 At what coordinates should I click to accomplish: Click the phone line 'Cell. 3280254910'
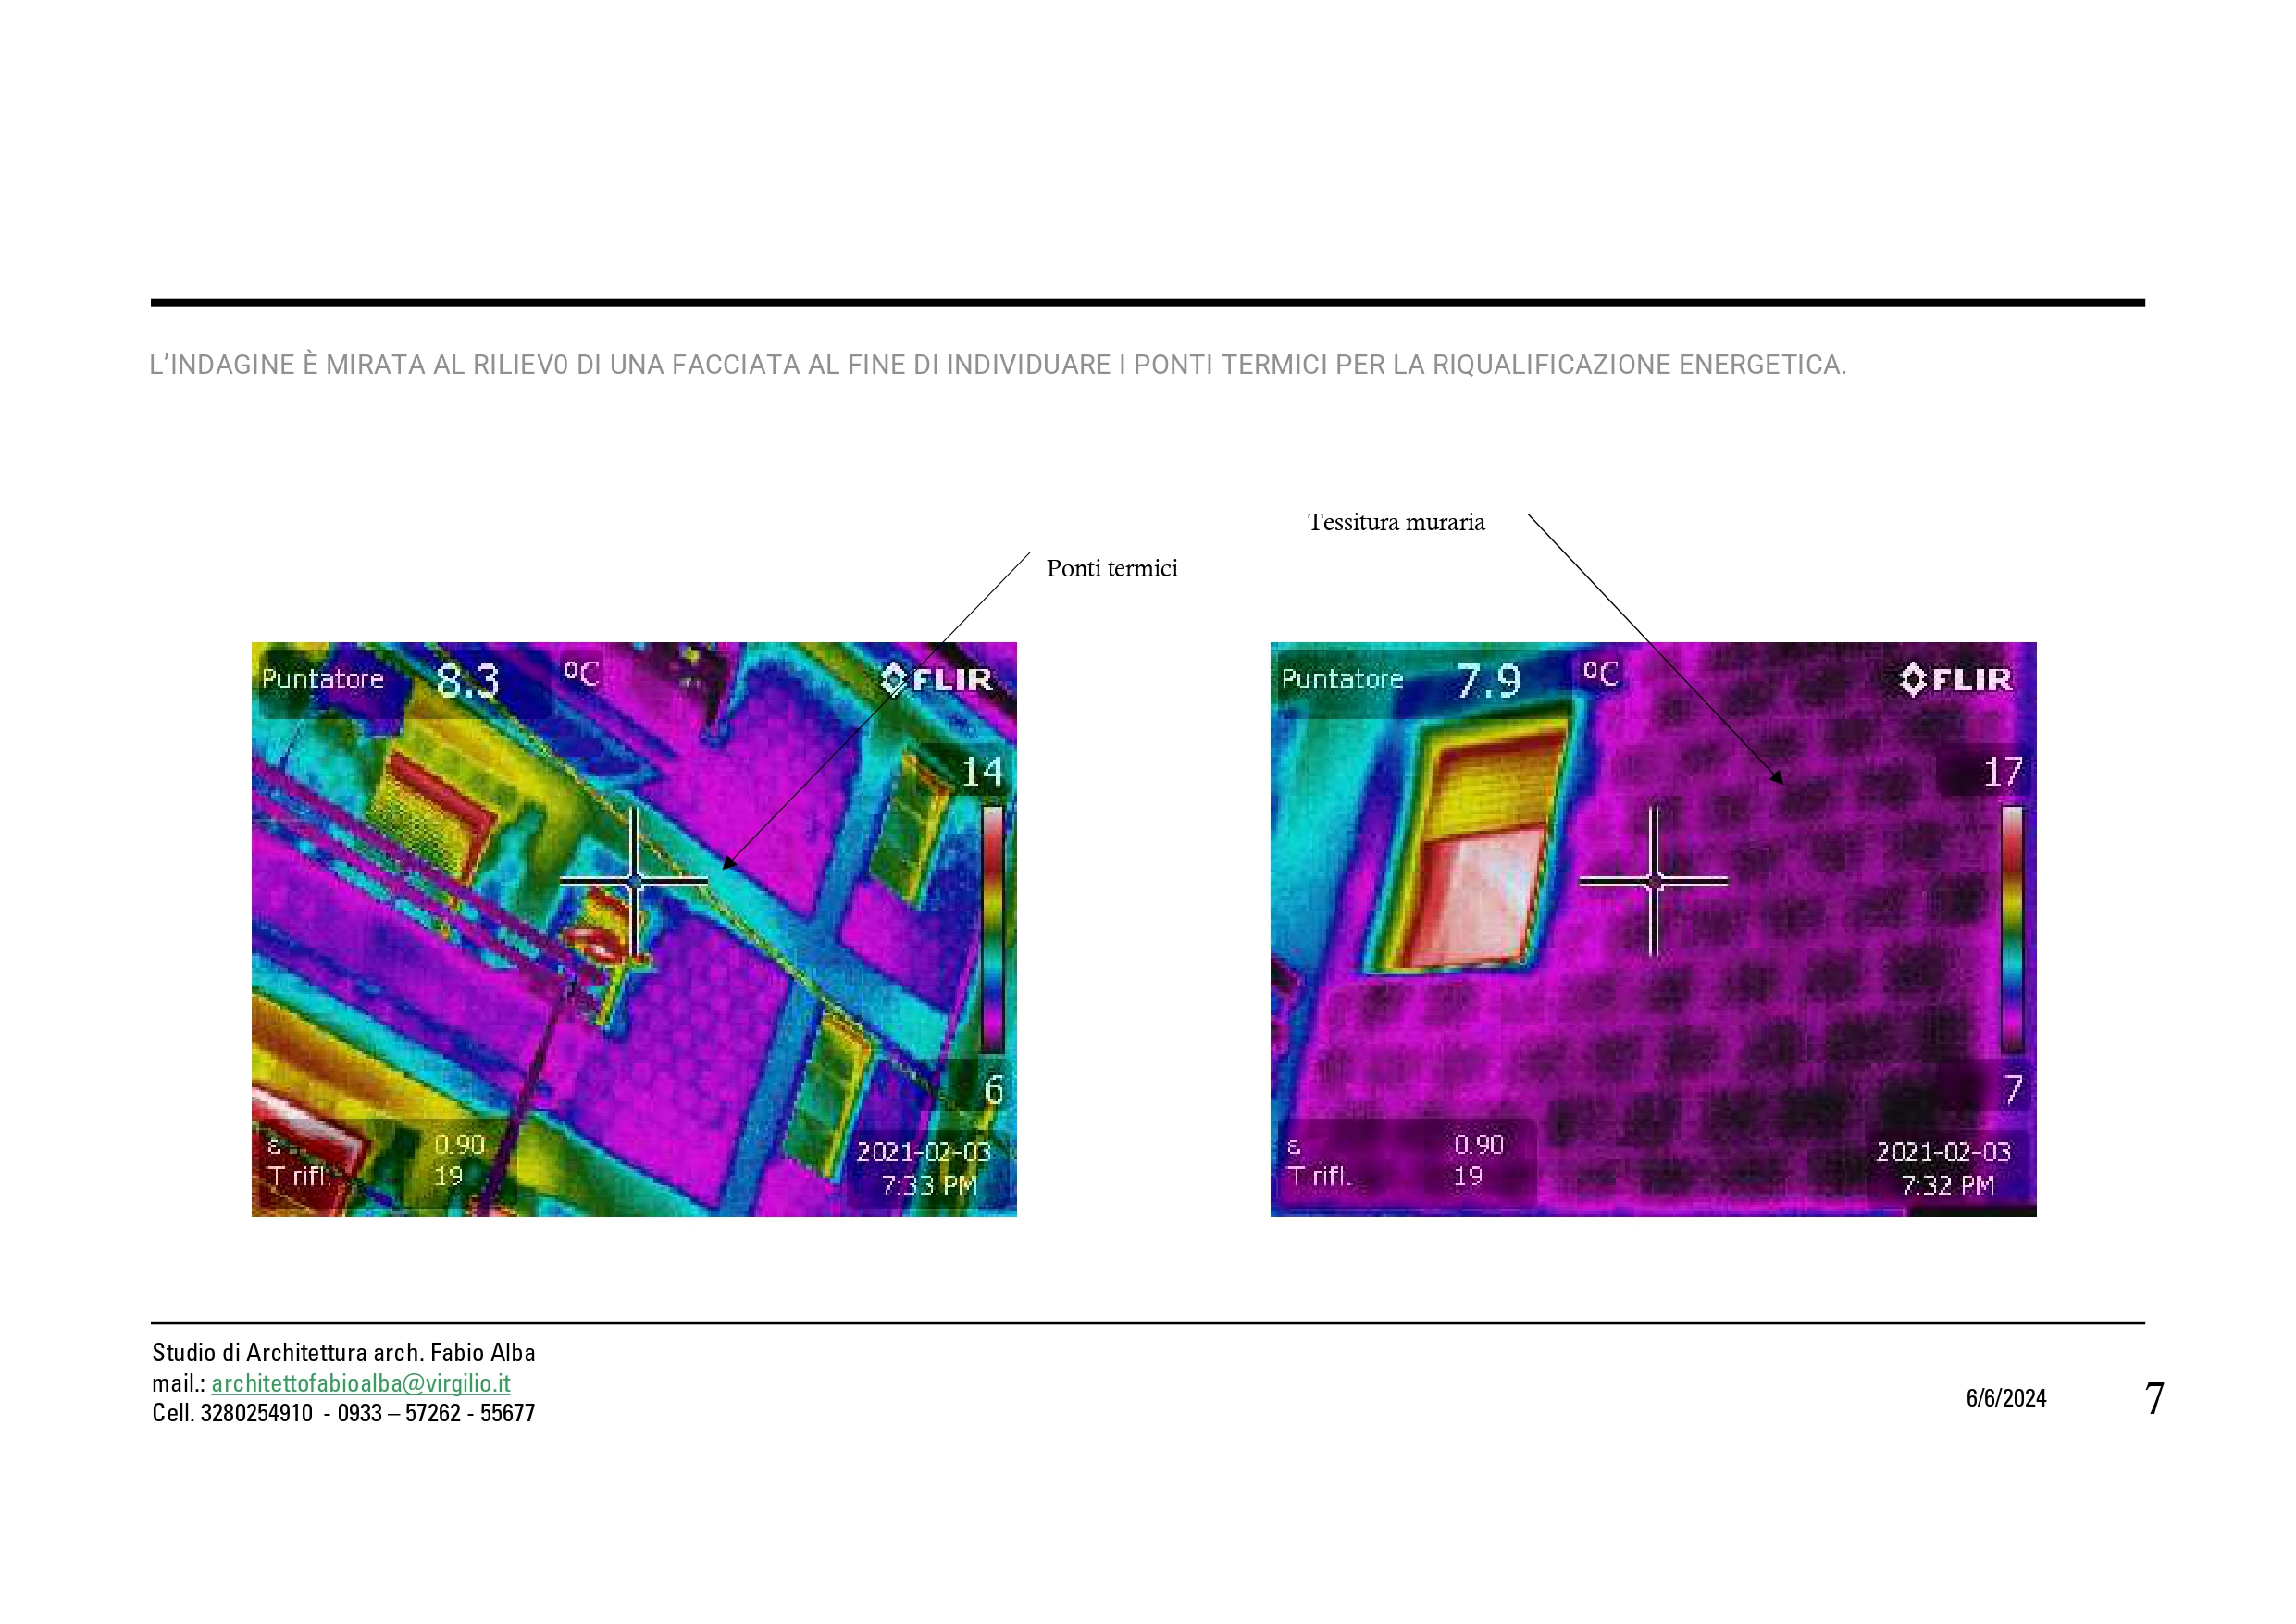(343, 1413)
